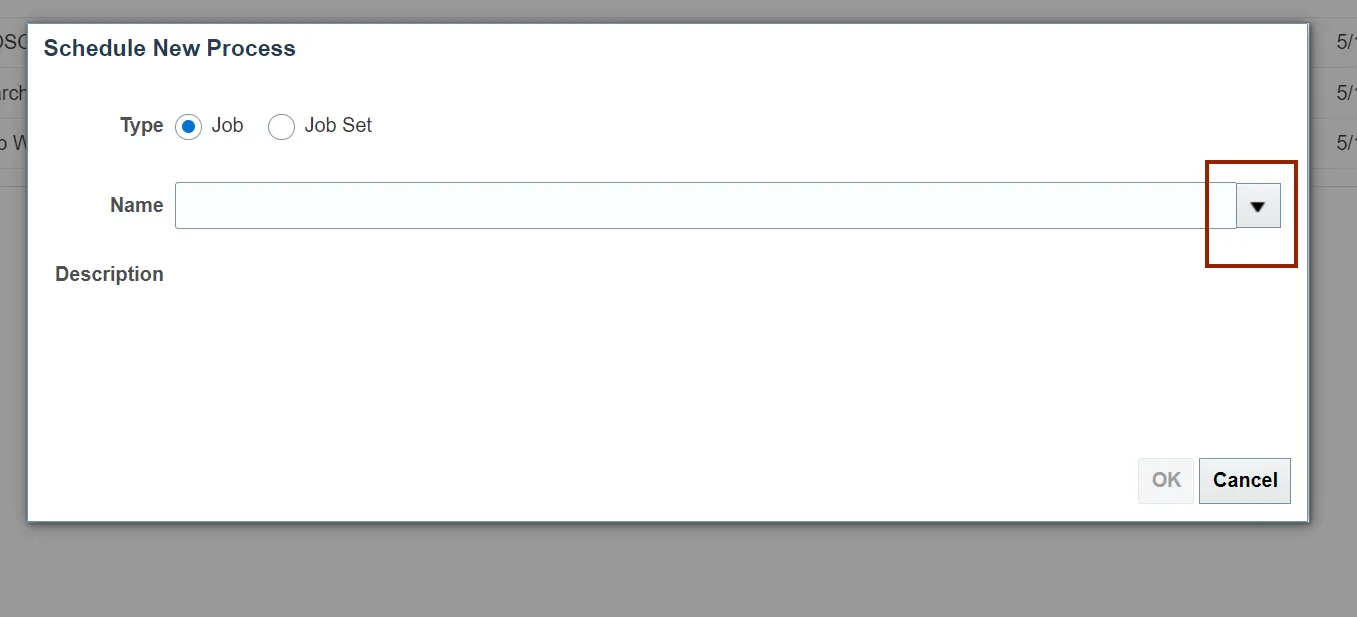The width and height of the screenshot is (1357, 617).
Task: Click the Name field label
Action: tap(137, 205)
